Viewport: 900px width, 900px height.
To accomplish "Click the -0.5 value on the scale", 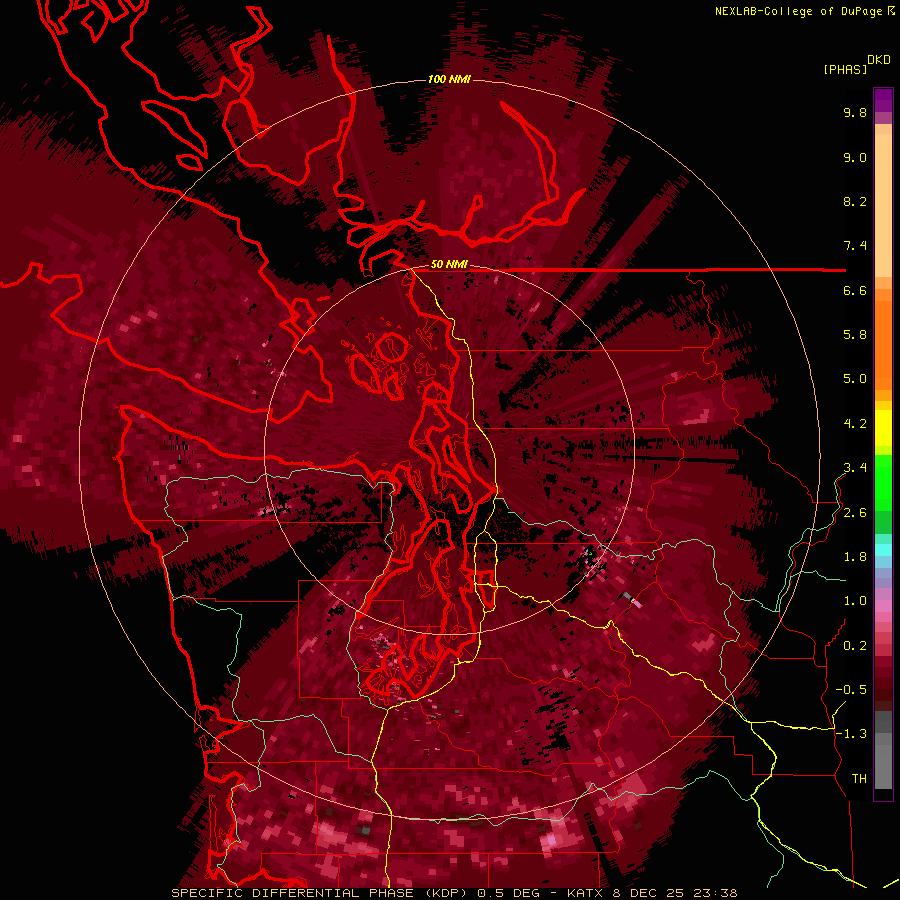I will [x=851, y=690].
